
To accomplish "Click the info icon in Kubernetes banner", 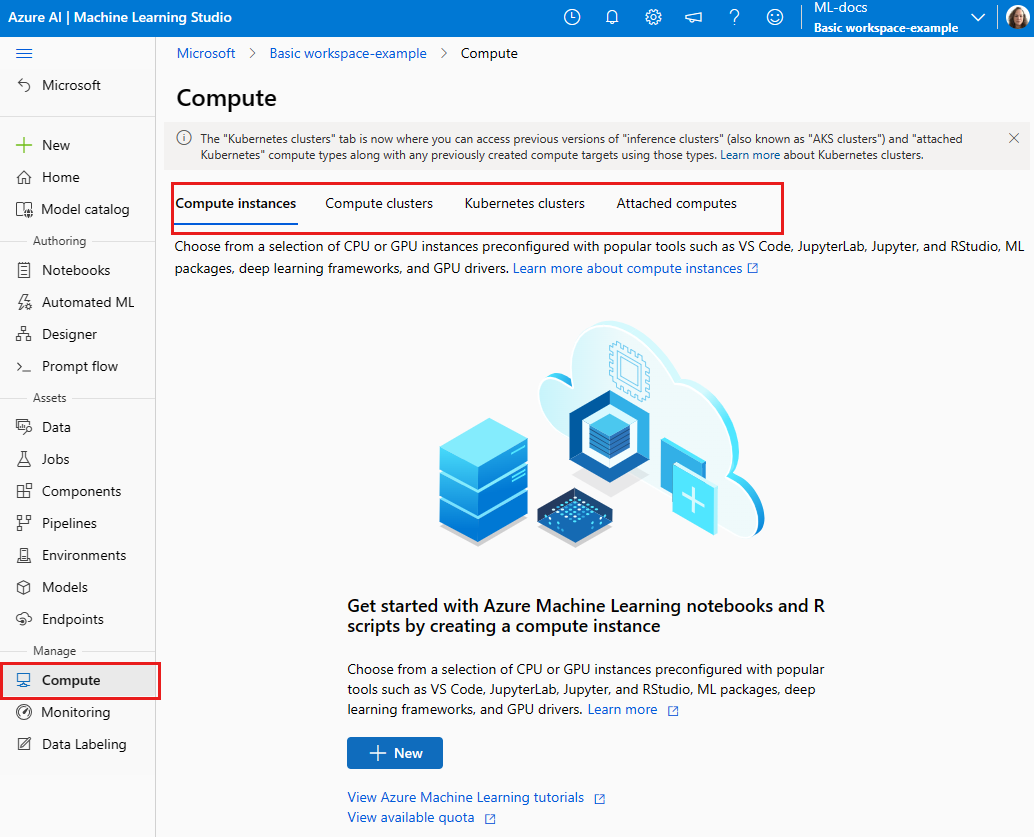I will (x=184, y=138).
